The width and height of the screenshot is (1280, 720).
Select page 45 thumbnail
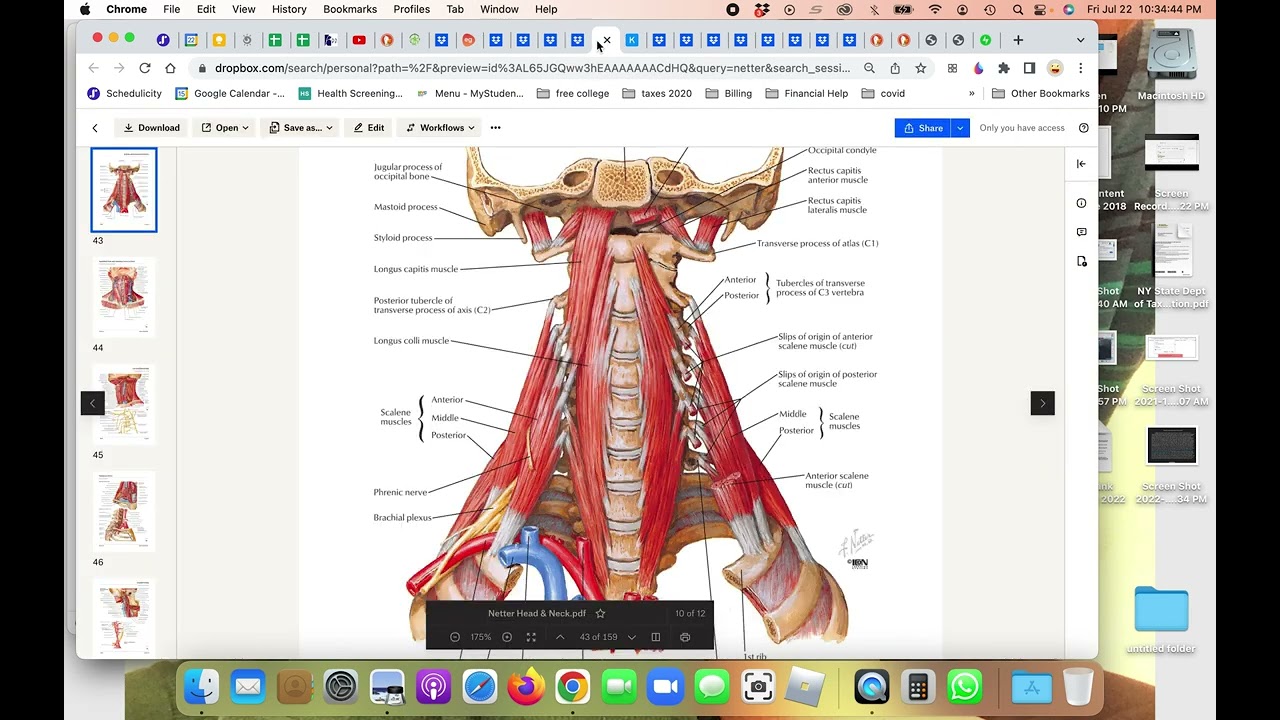pos(124,404)
